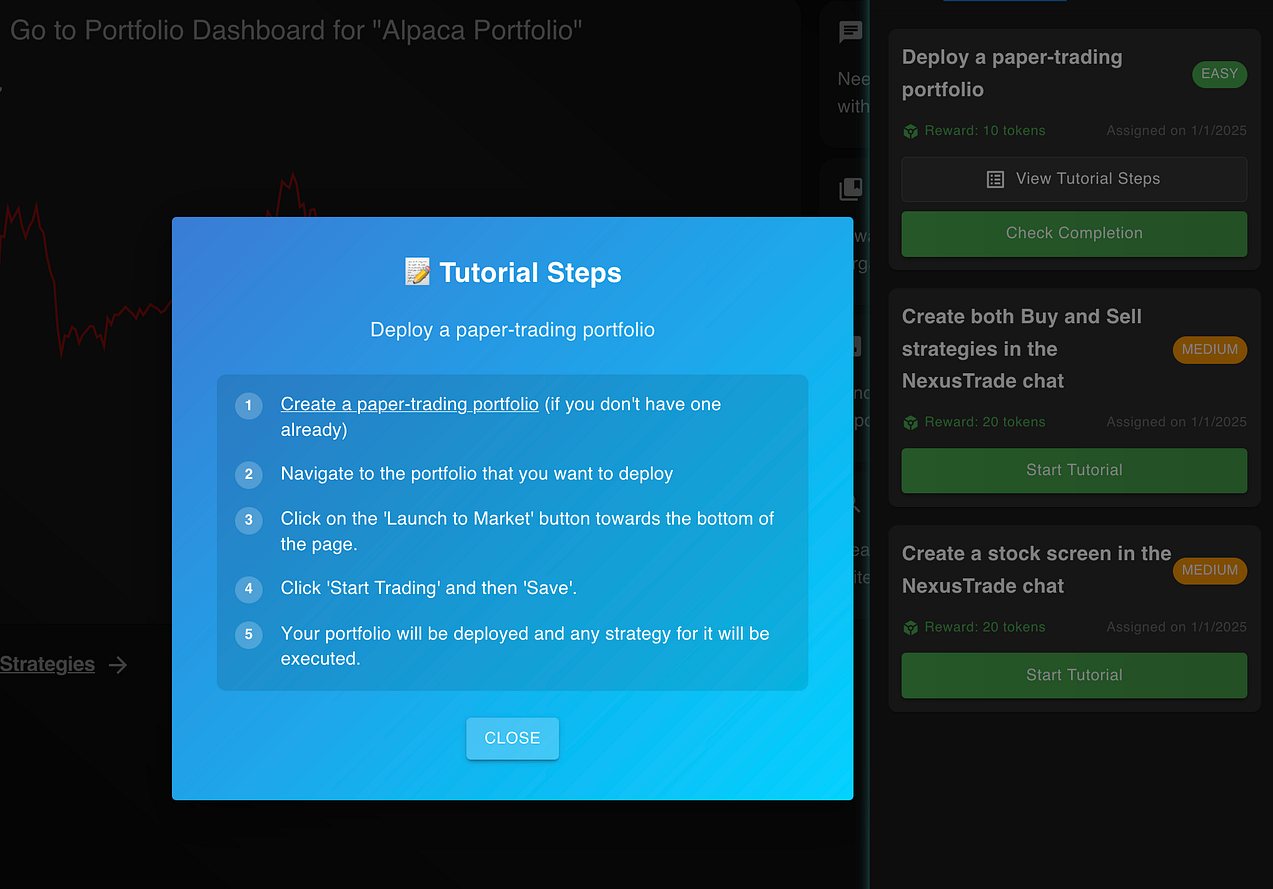
Task: Click the chat bubble icon at top of sidebar
Action: (849, 32)
